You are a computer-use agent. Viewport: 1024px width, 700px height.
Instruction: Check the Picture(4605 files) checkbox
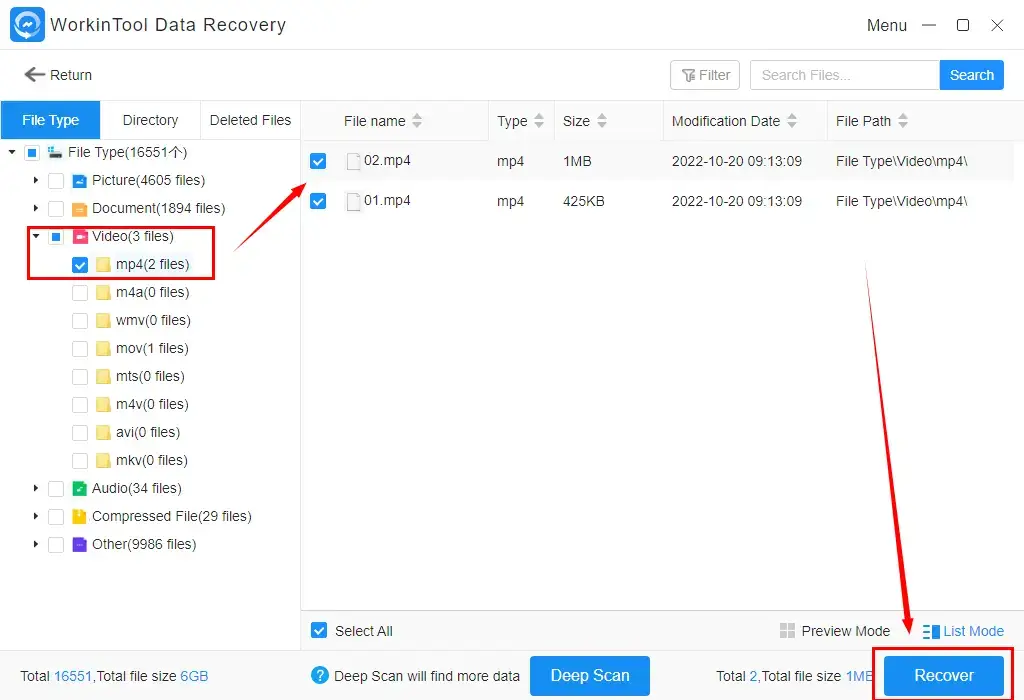click(56, 181)
